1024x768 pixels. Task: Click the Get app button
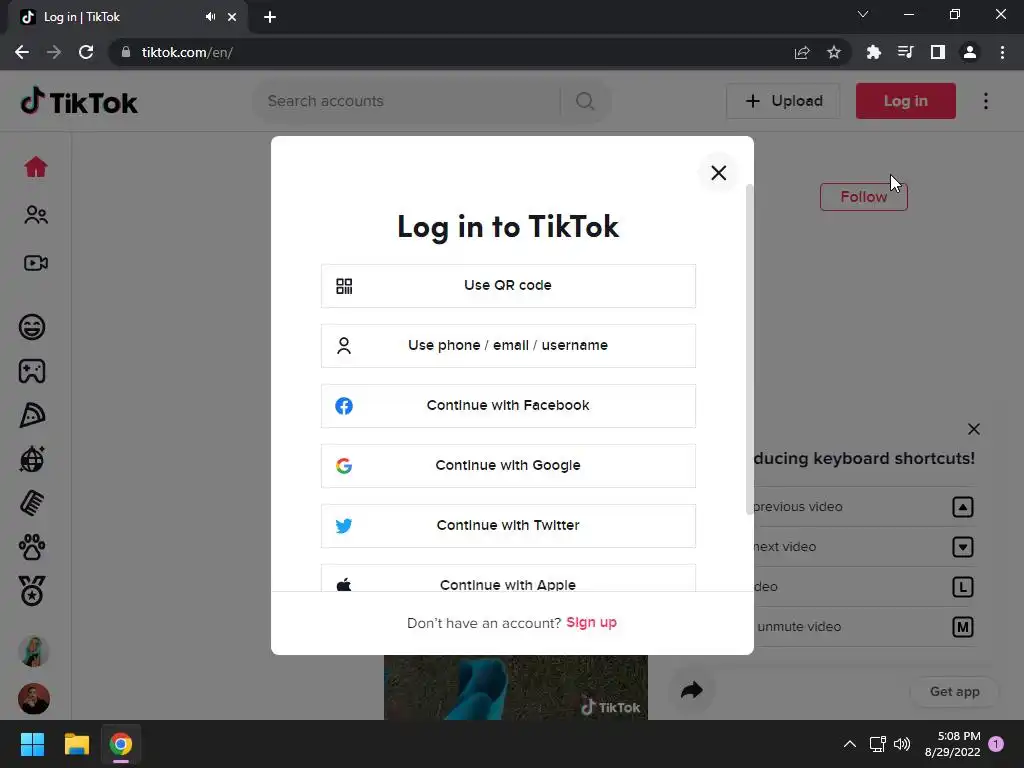(954, 692)
